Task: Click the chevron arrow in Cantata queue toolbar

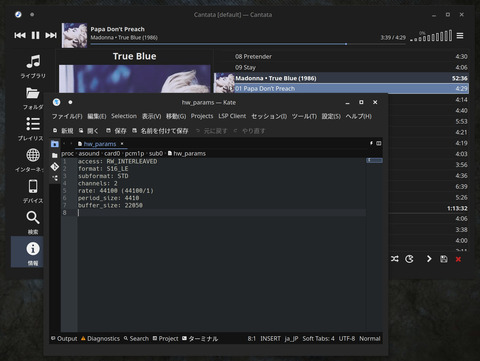Action: [x=429, y=259]
